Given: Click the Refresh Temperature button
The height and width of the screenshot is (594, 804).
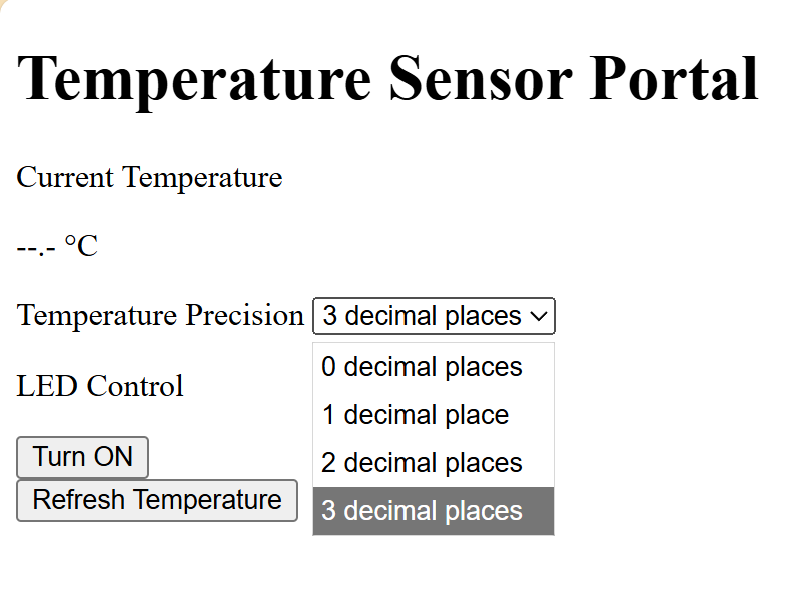Looking at the screenshot, I should coord(156,500).
